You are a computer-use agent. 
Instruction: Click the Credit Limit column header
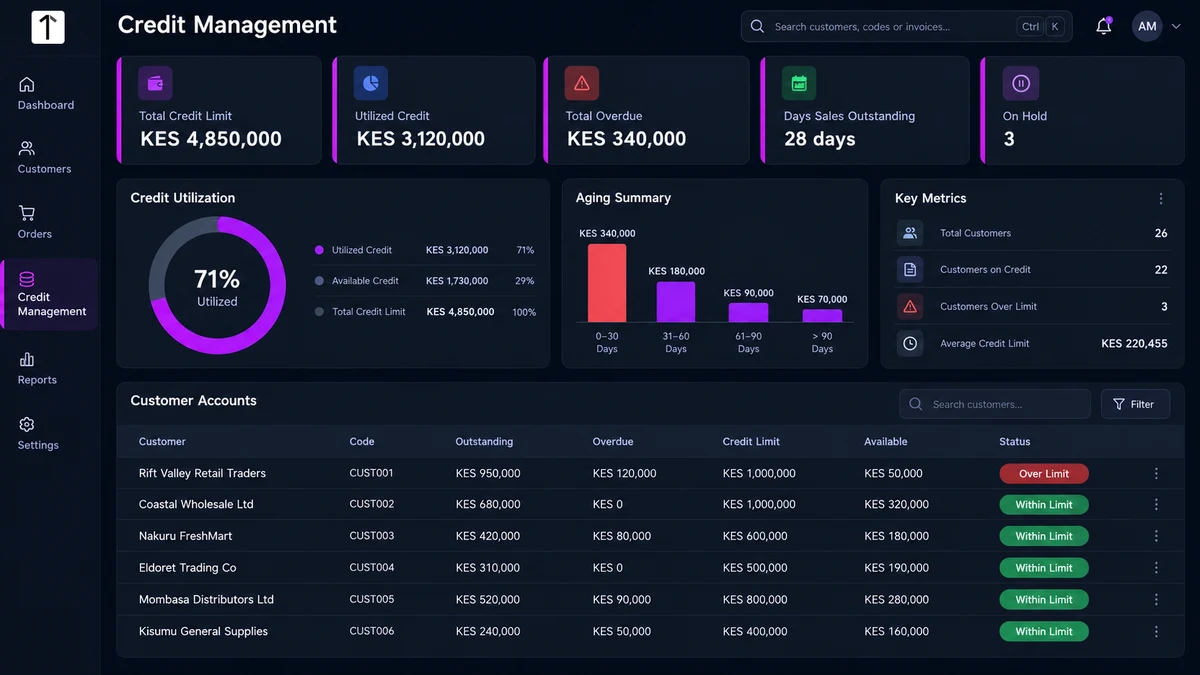(751, 442)
